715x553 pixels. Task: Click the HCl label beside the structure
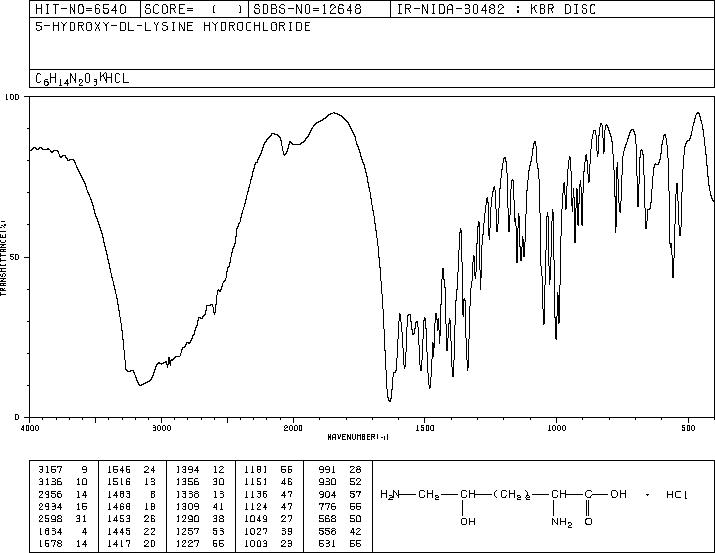[x=676, y=495]
